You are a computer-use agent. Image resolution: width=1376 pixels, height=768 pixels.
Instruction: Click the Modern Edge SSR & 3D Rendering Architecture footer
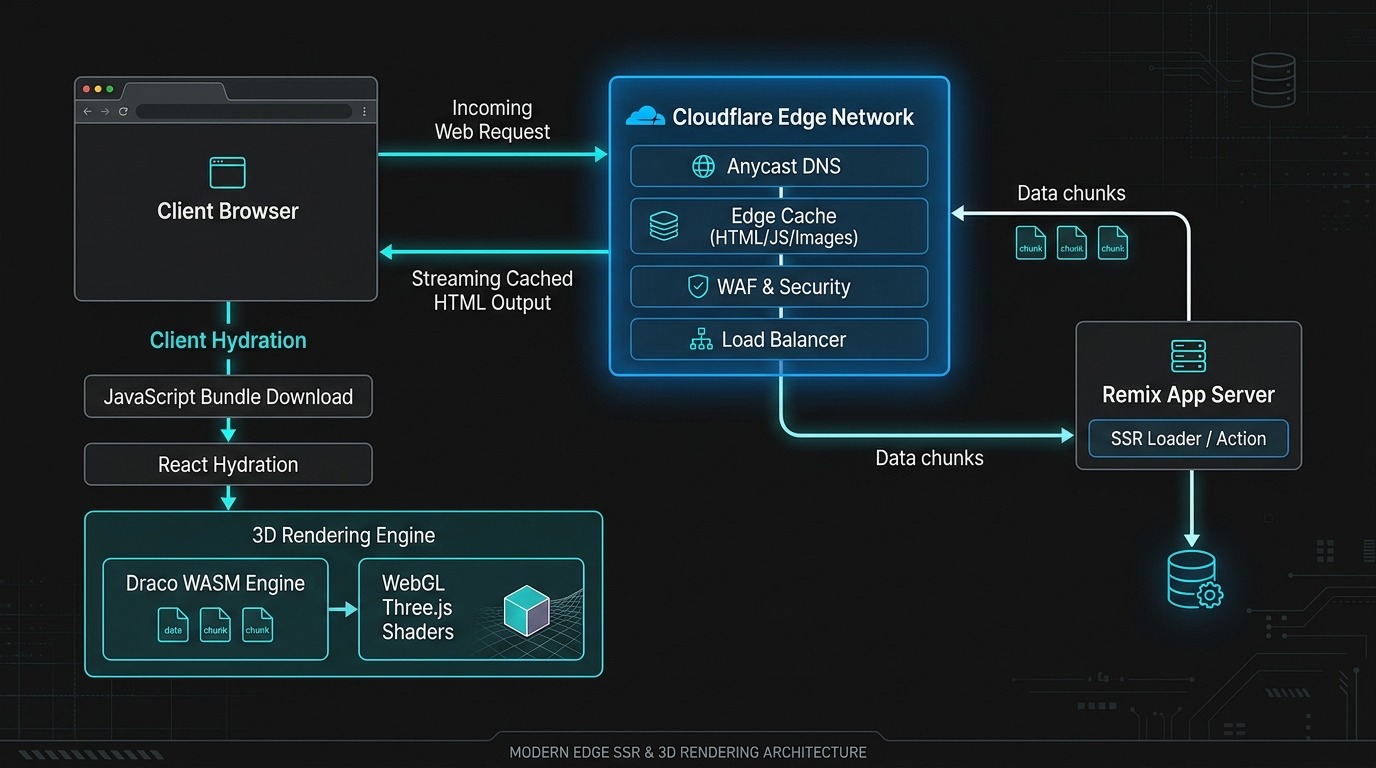[688, 752]
